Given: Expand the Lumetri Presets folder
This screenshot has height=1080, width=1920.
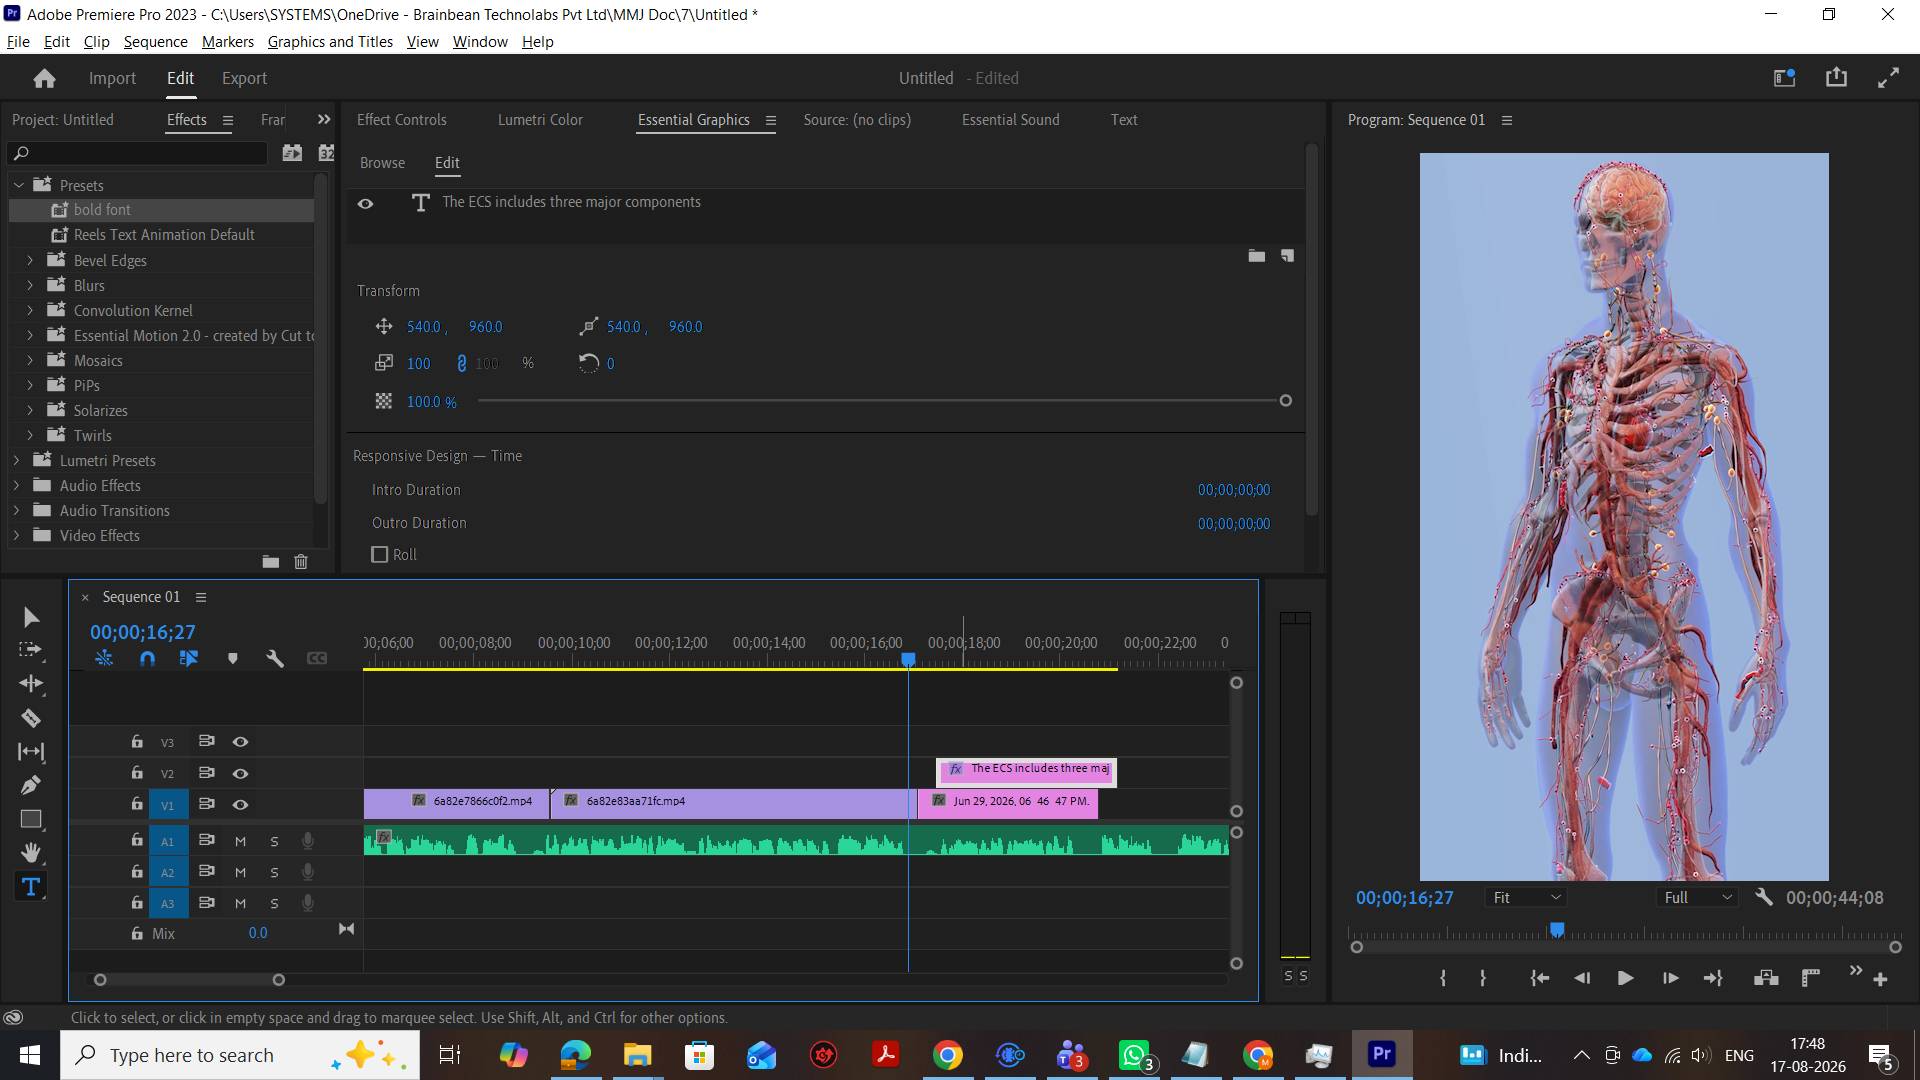Looking at the screenshot, I should 16,460.
